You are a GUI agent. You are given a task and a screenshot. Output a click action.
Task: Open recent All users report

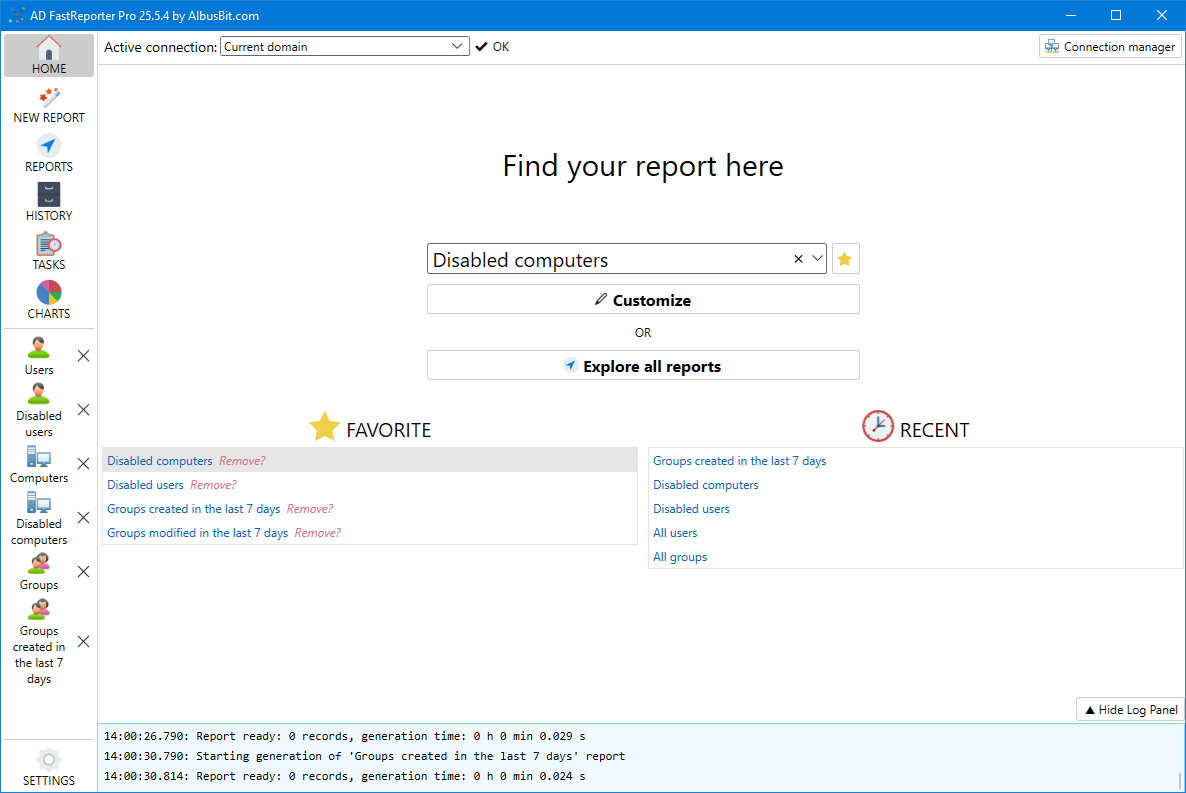(x=675, y=533)
